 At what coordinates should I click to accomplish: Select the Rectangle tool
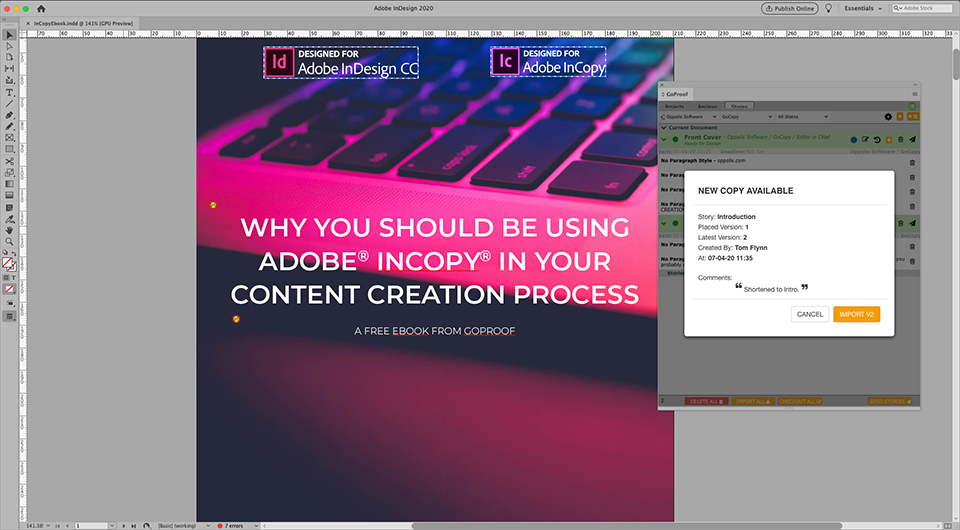coord(9,149)
